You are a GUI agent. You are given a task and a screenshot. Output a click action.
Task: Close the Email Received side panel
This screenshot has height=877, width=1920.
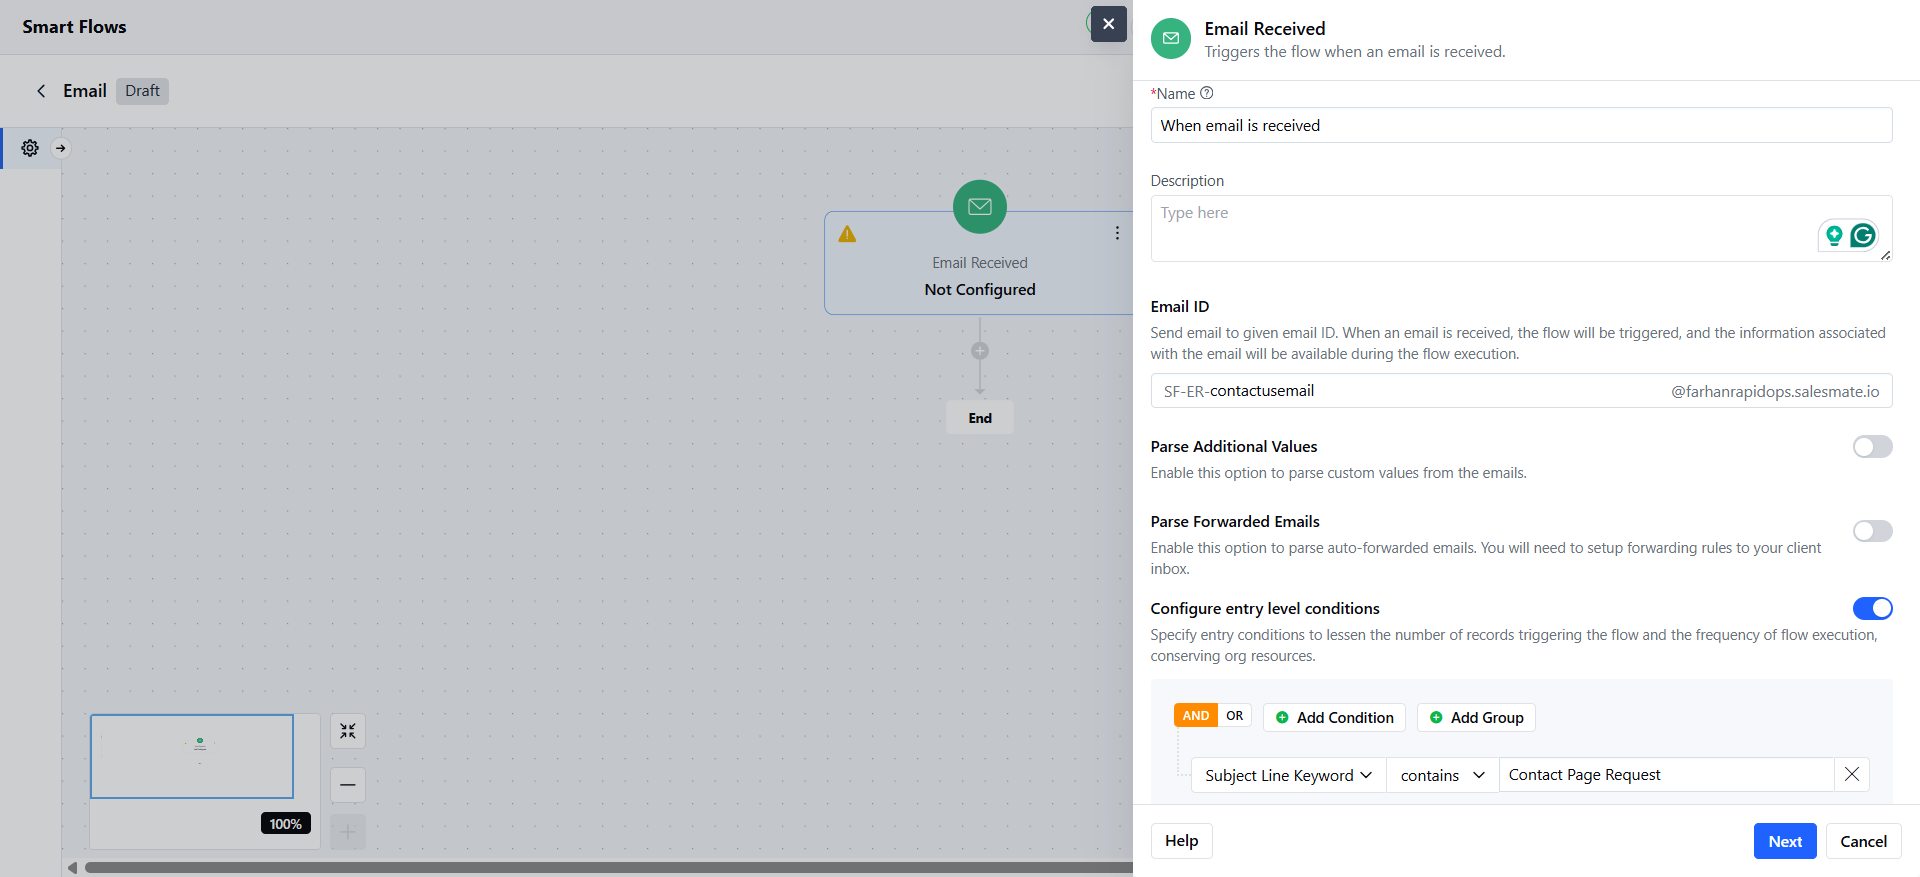coord(1108,24)
